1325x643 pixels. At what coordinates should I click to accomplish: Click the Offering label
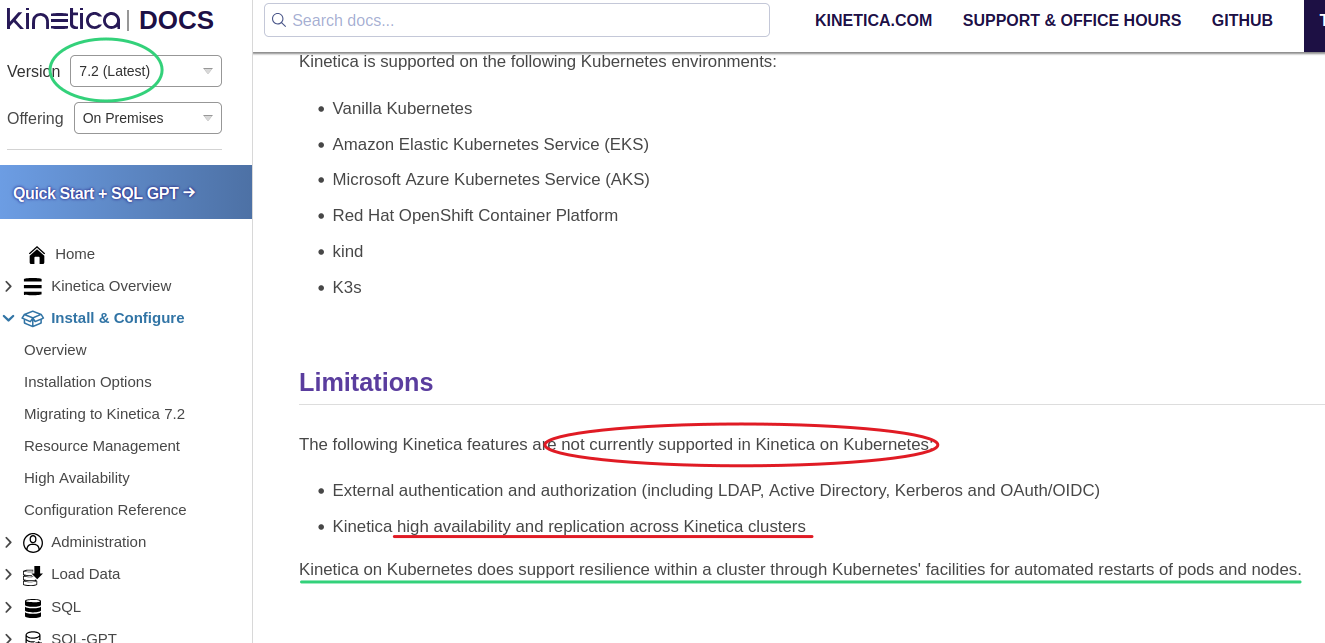(x=35, y=118)
